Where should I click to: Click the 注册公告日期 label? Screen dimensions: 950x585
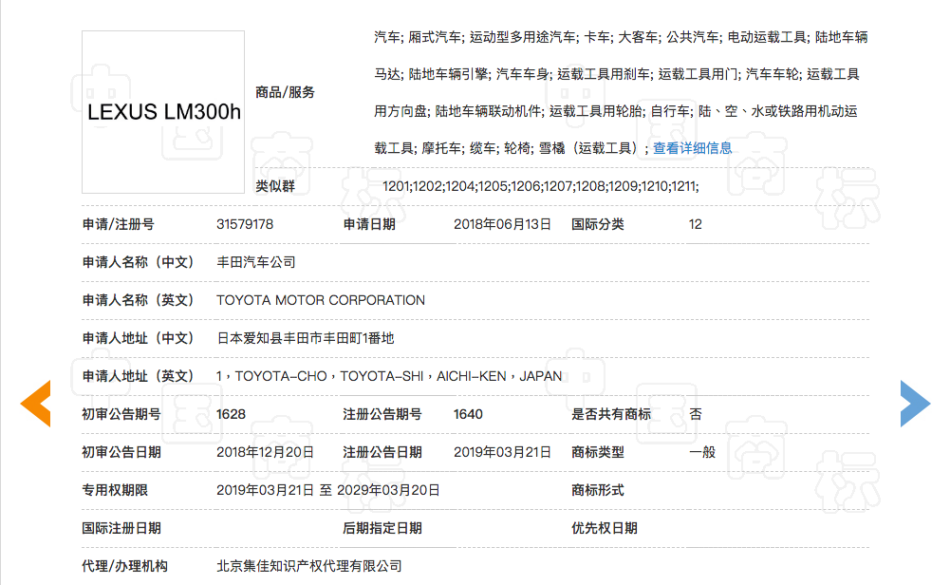click(382, 452)
